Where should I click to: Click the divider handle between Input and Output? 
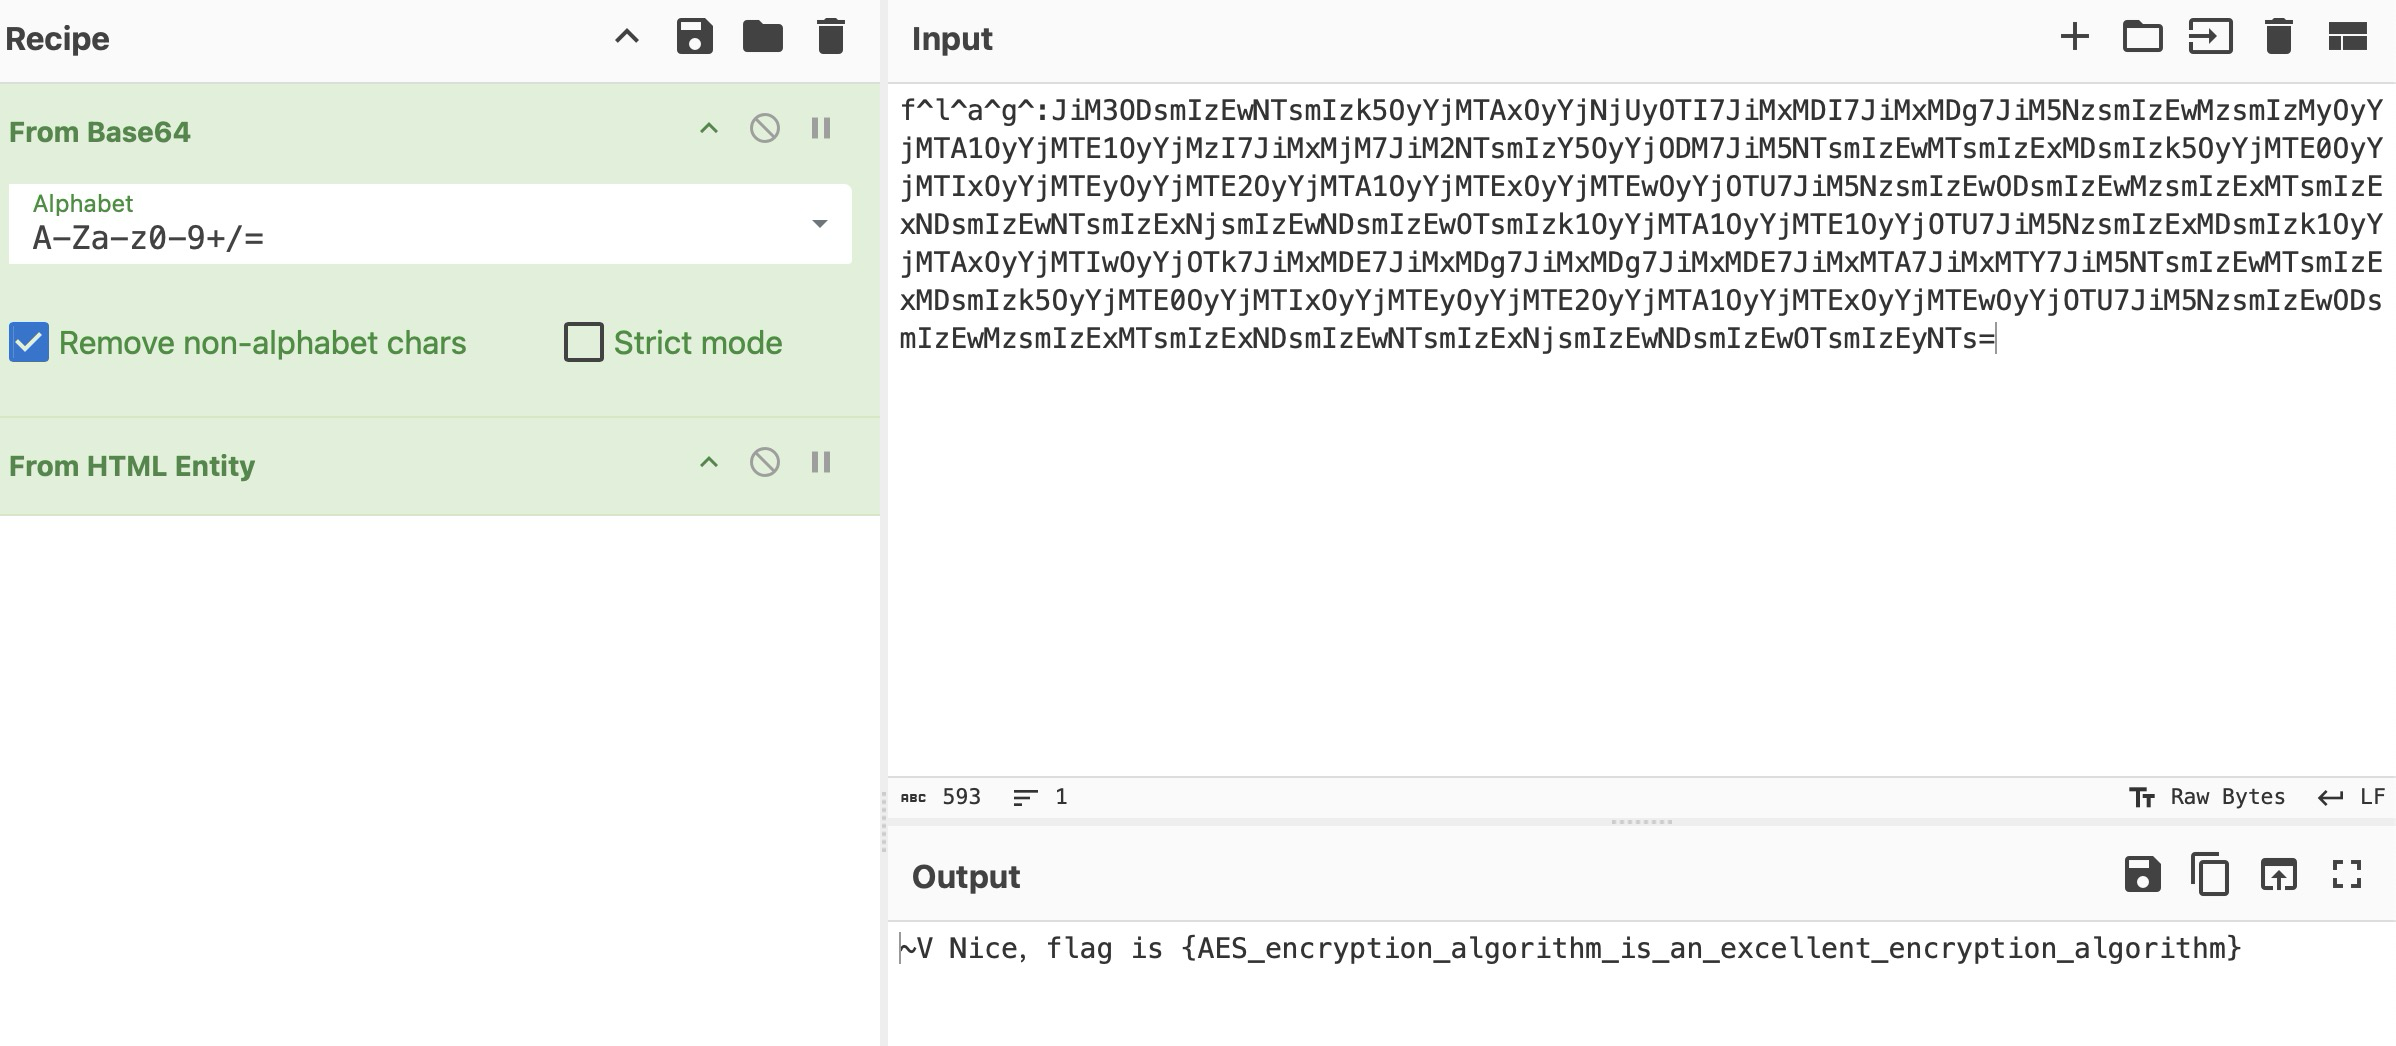1641,822
